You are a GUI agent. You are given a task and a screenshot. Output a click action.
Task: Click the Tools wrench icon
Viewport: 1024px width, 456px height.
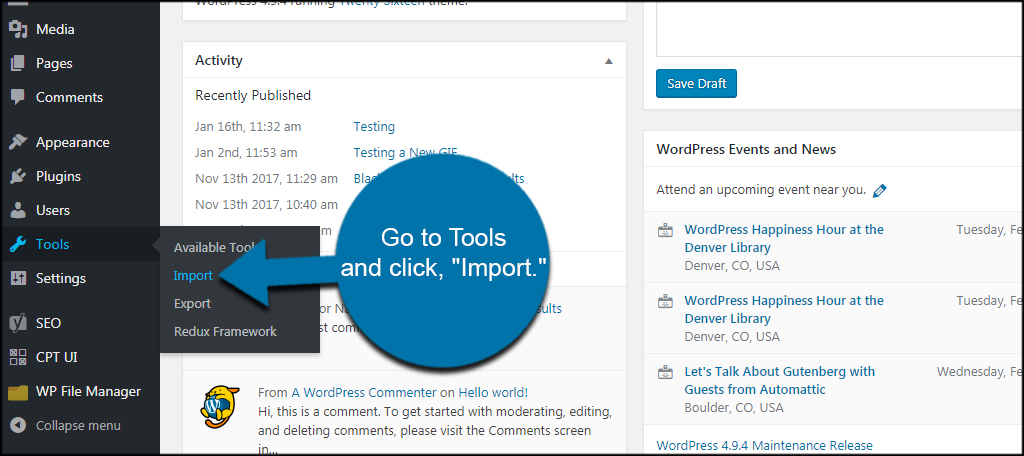[x=18, y=244]
